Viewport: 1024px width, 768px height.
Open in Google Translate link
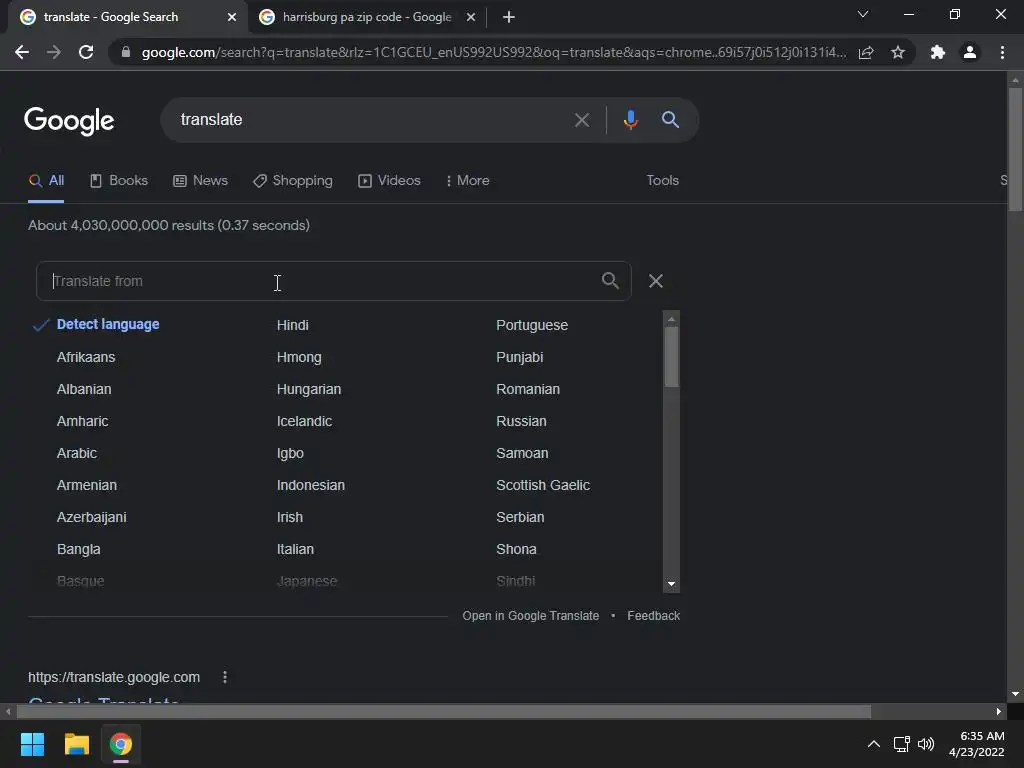point(530,616)
